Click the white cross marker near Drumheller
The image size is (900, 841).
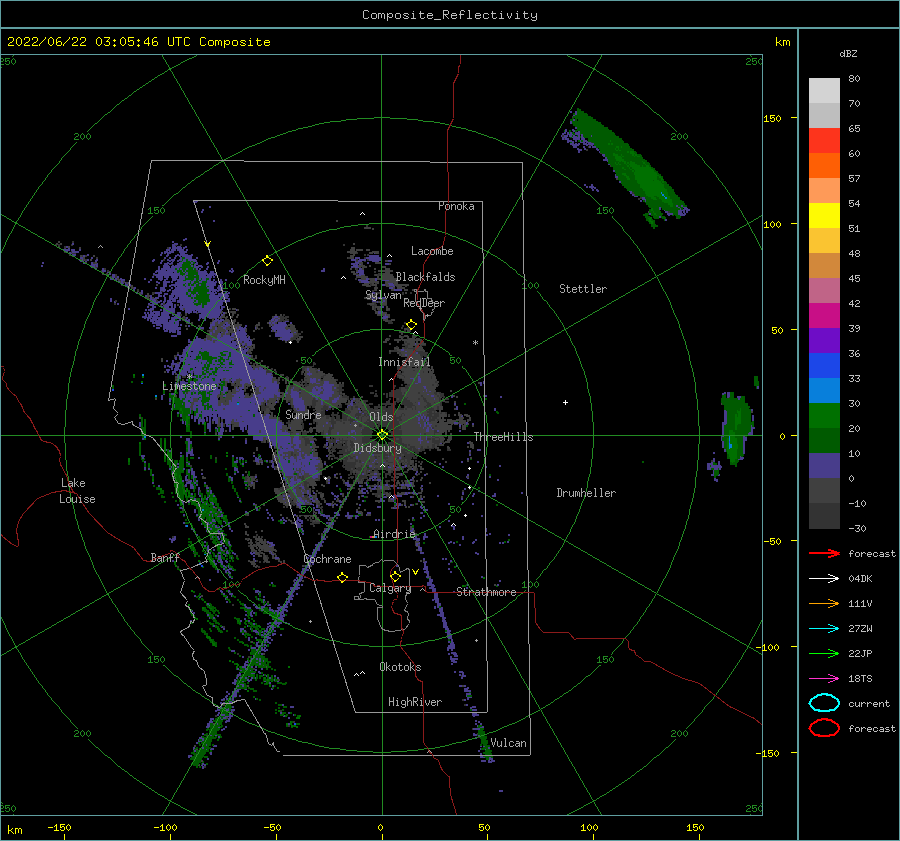[x=565, y=402]
